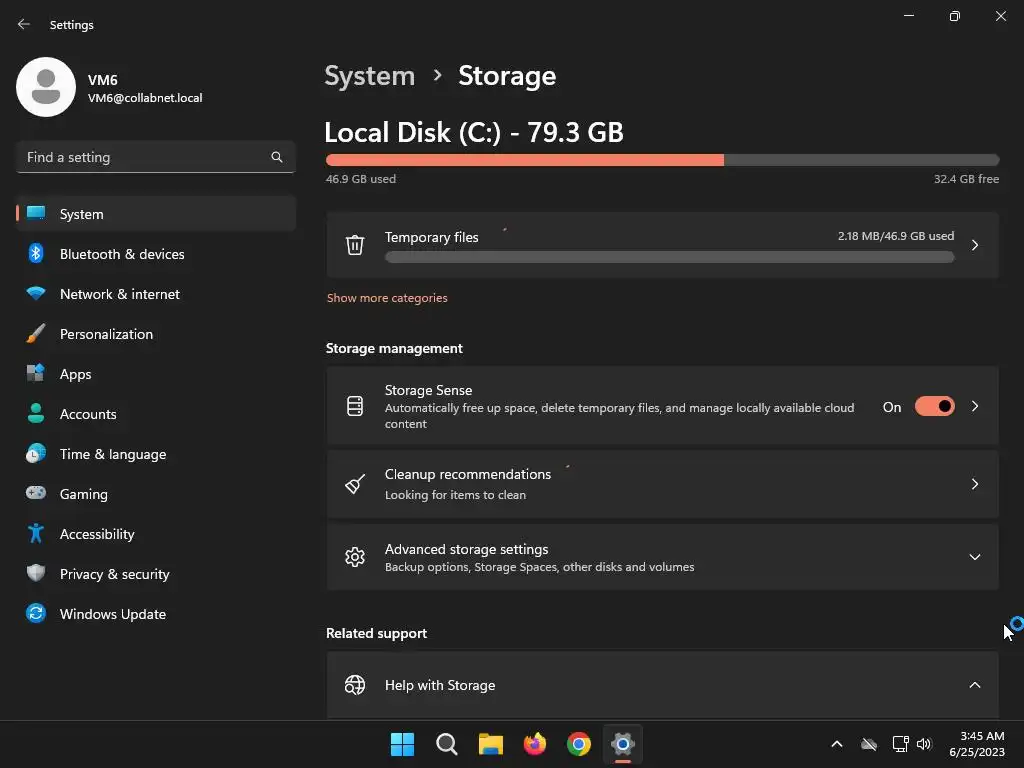Click the Privacy & security shield icon
The image size is (1024, 768).
point(36,574)
